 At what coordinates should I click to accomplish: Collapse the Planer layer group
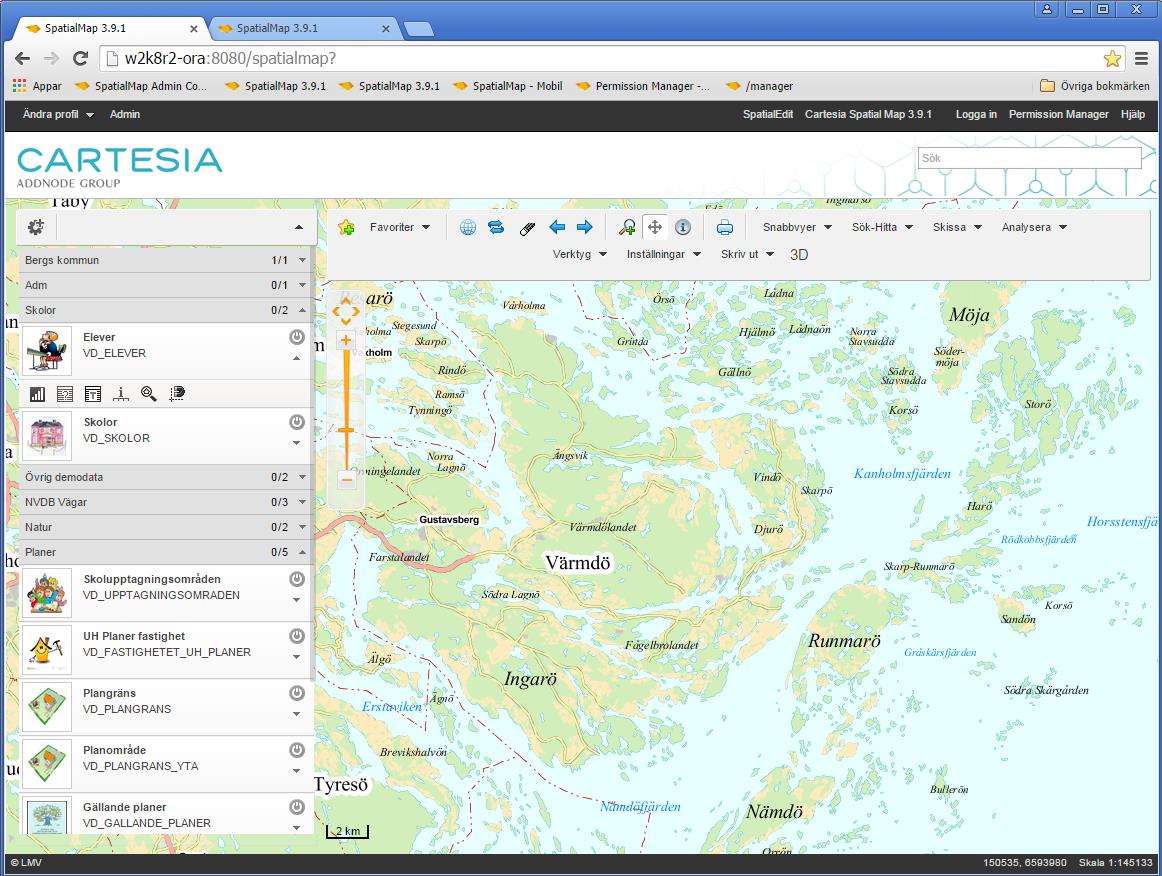tap(302, 553)
